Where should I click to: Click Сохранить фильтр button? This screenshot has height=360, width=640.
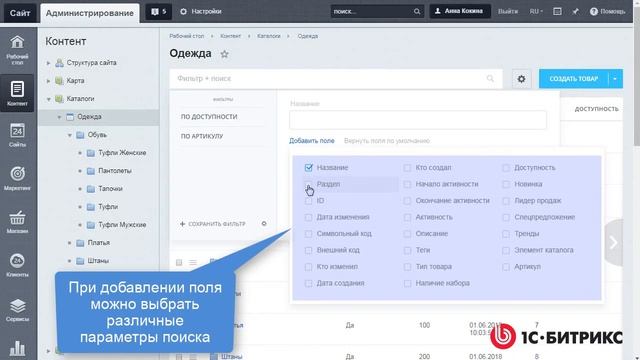[x=213, y=224]
